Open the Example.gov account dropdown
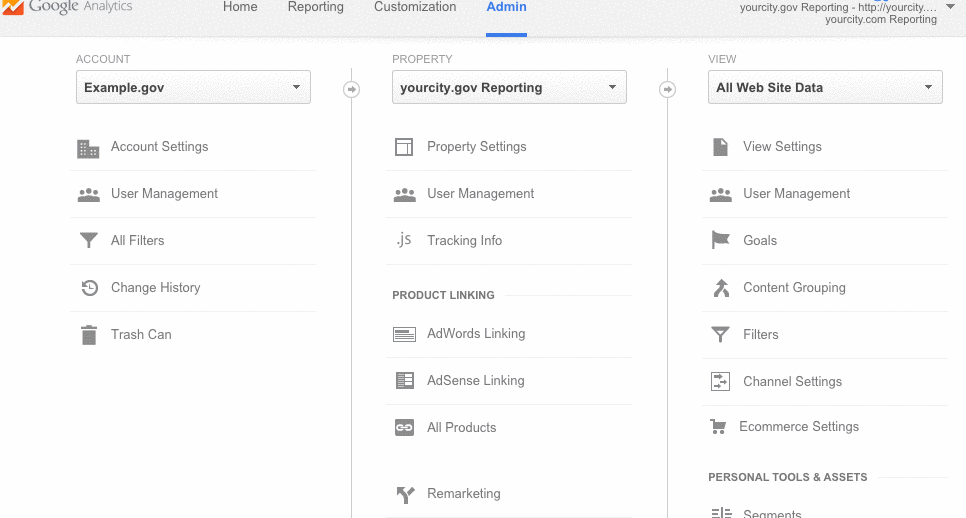The height and width of the screenshot is (518, 966). click(x=193, y=87)
